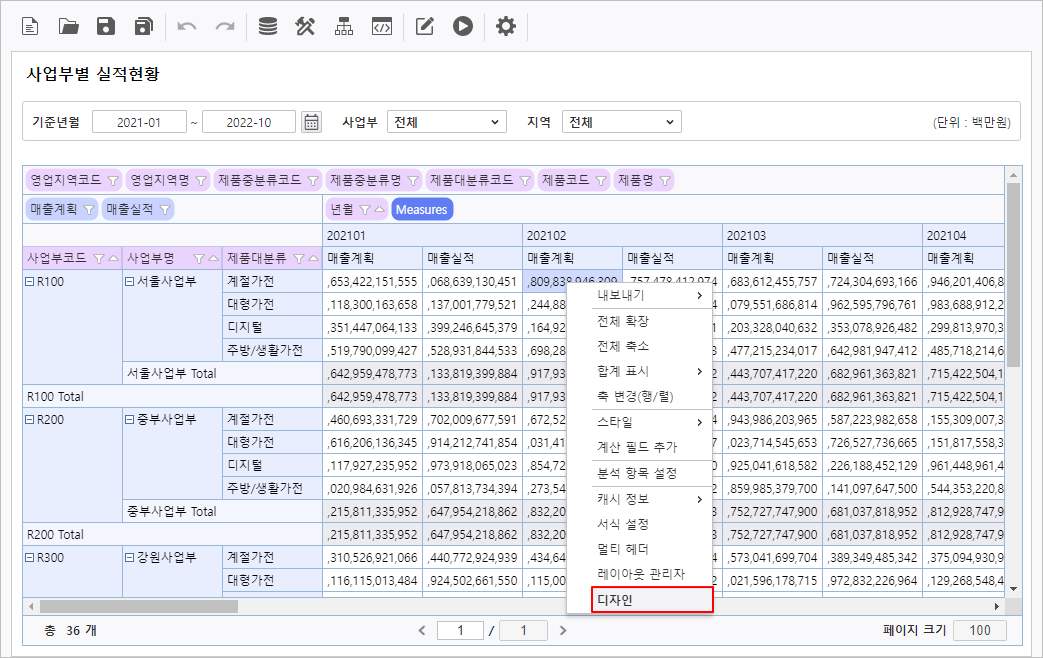
Task: Open the 사업부 dropdown
Action: [446, 122]
